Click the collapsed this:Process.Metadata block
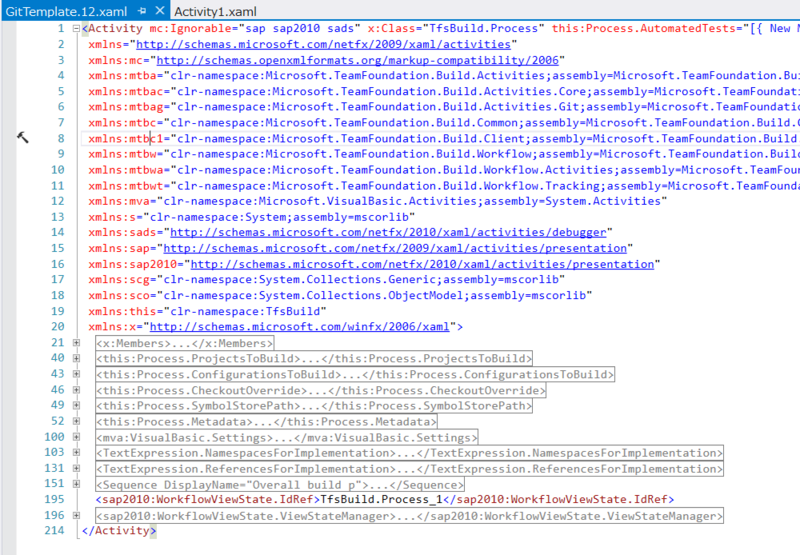 (266, 422)
